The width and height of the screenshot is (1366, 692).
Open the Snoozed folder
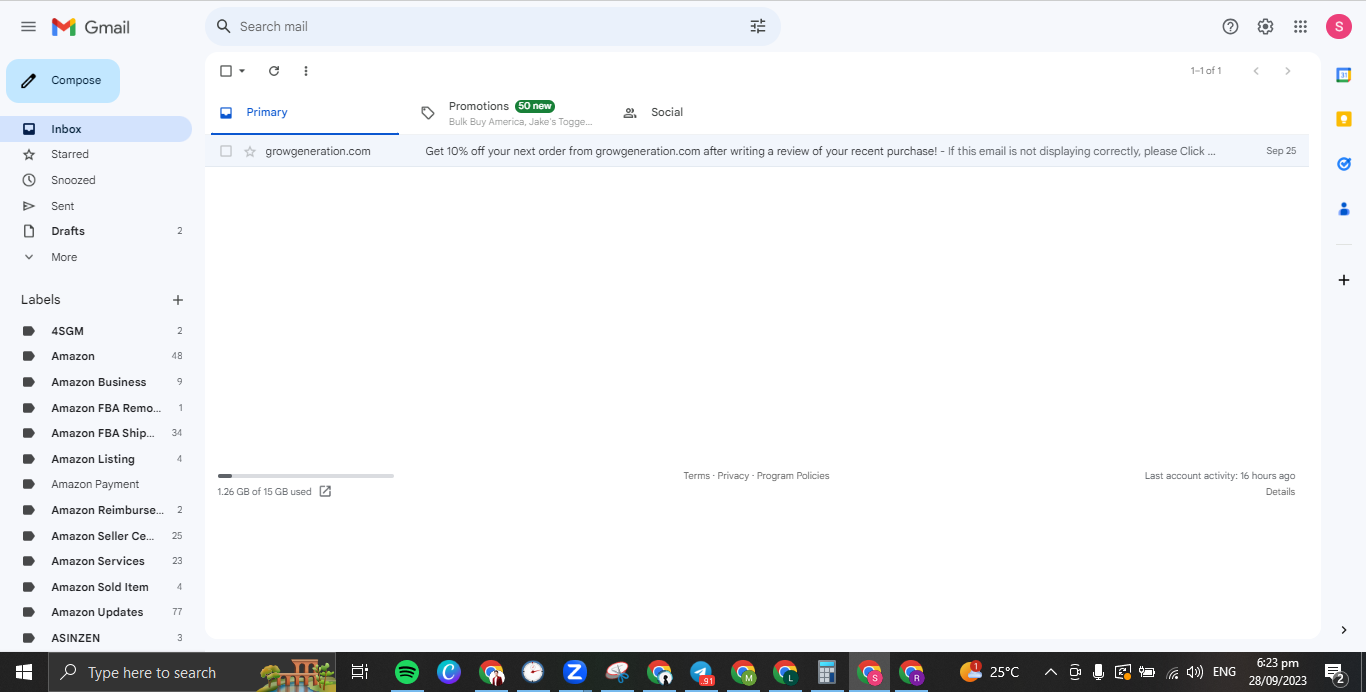click(x=96, y=180)
